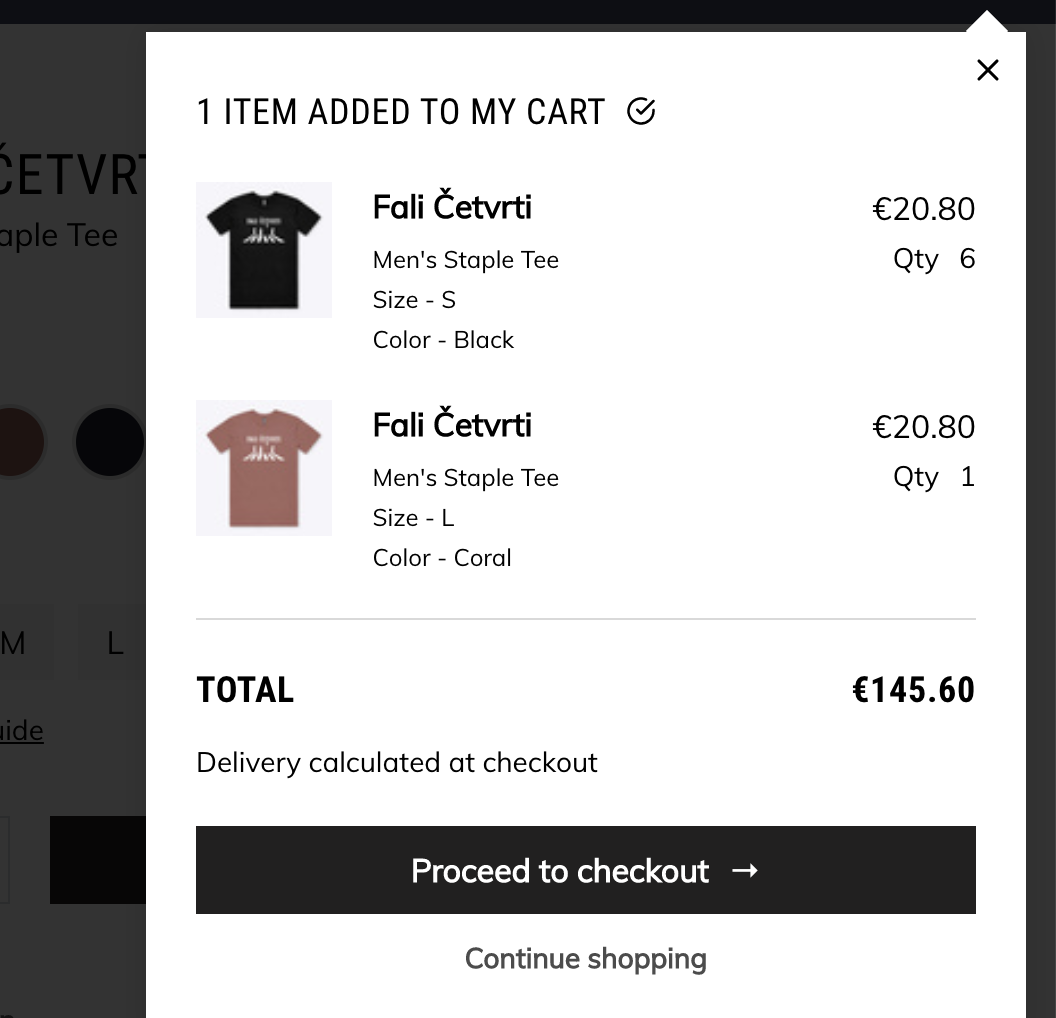Click the TOTAL €145.60 amount
This screenshot has height=1018, width=1056.
pos(912,689)
